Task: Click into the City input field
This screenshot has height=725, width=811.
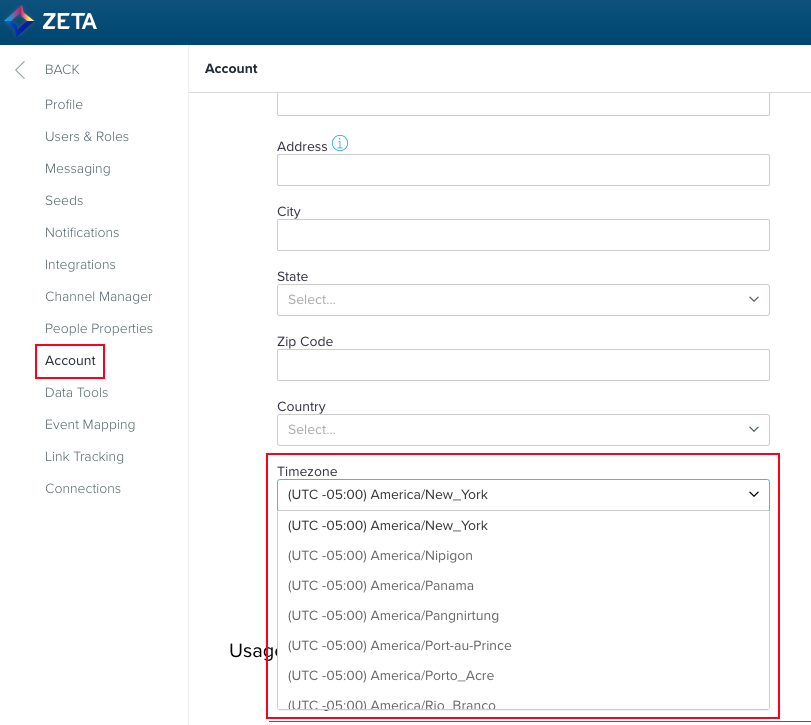Action: (x=523, y=235)
